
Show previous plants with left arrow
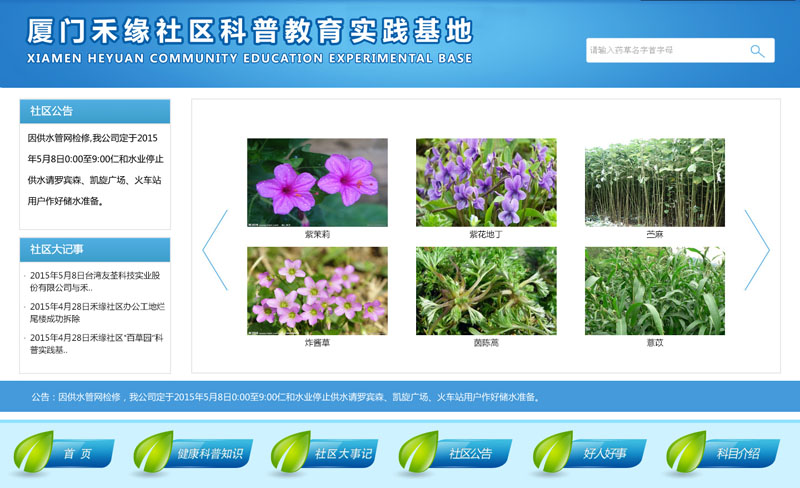[215, 250]
